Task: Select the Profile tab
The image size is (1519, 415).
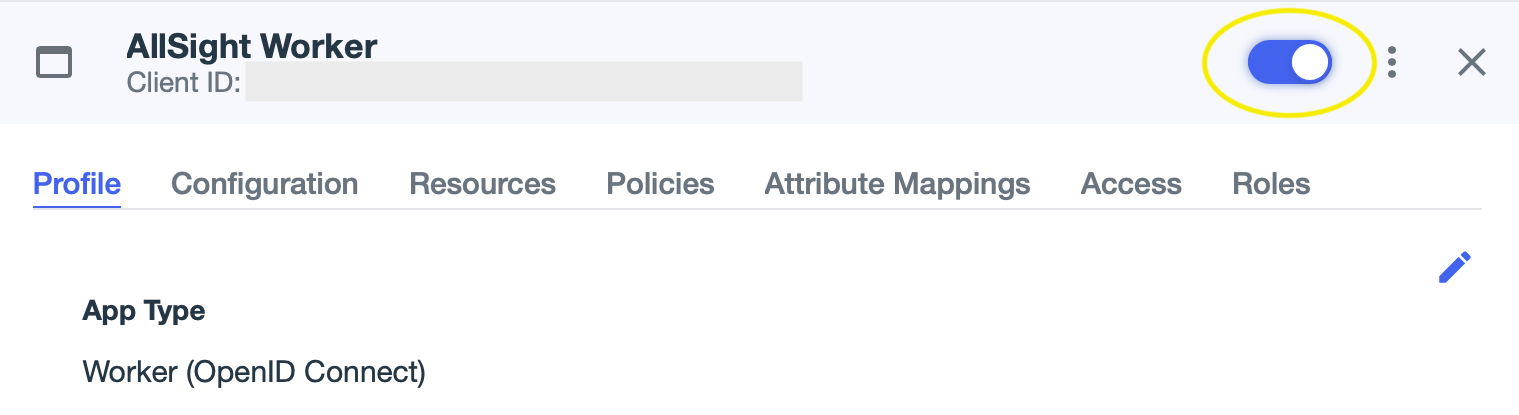Action: [x=77, y=184]
